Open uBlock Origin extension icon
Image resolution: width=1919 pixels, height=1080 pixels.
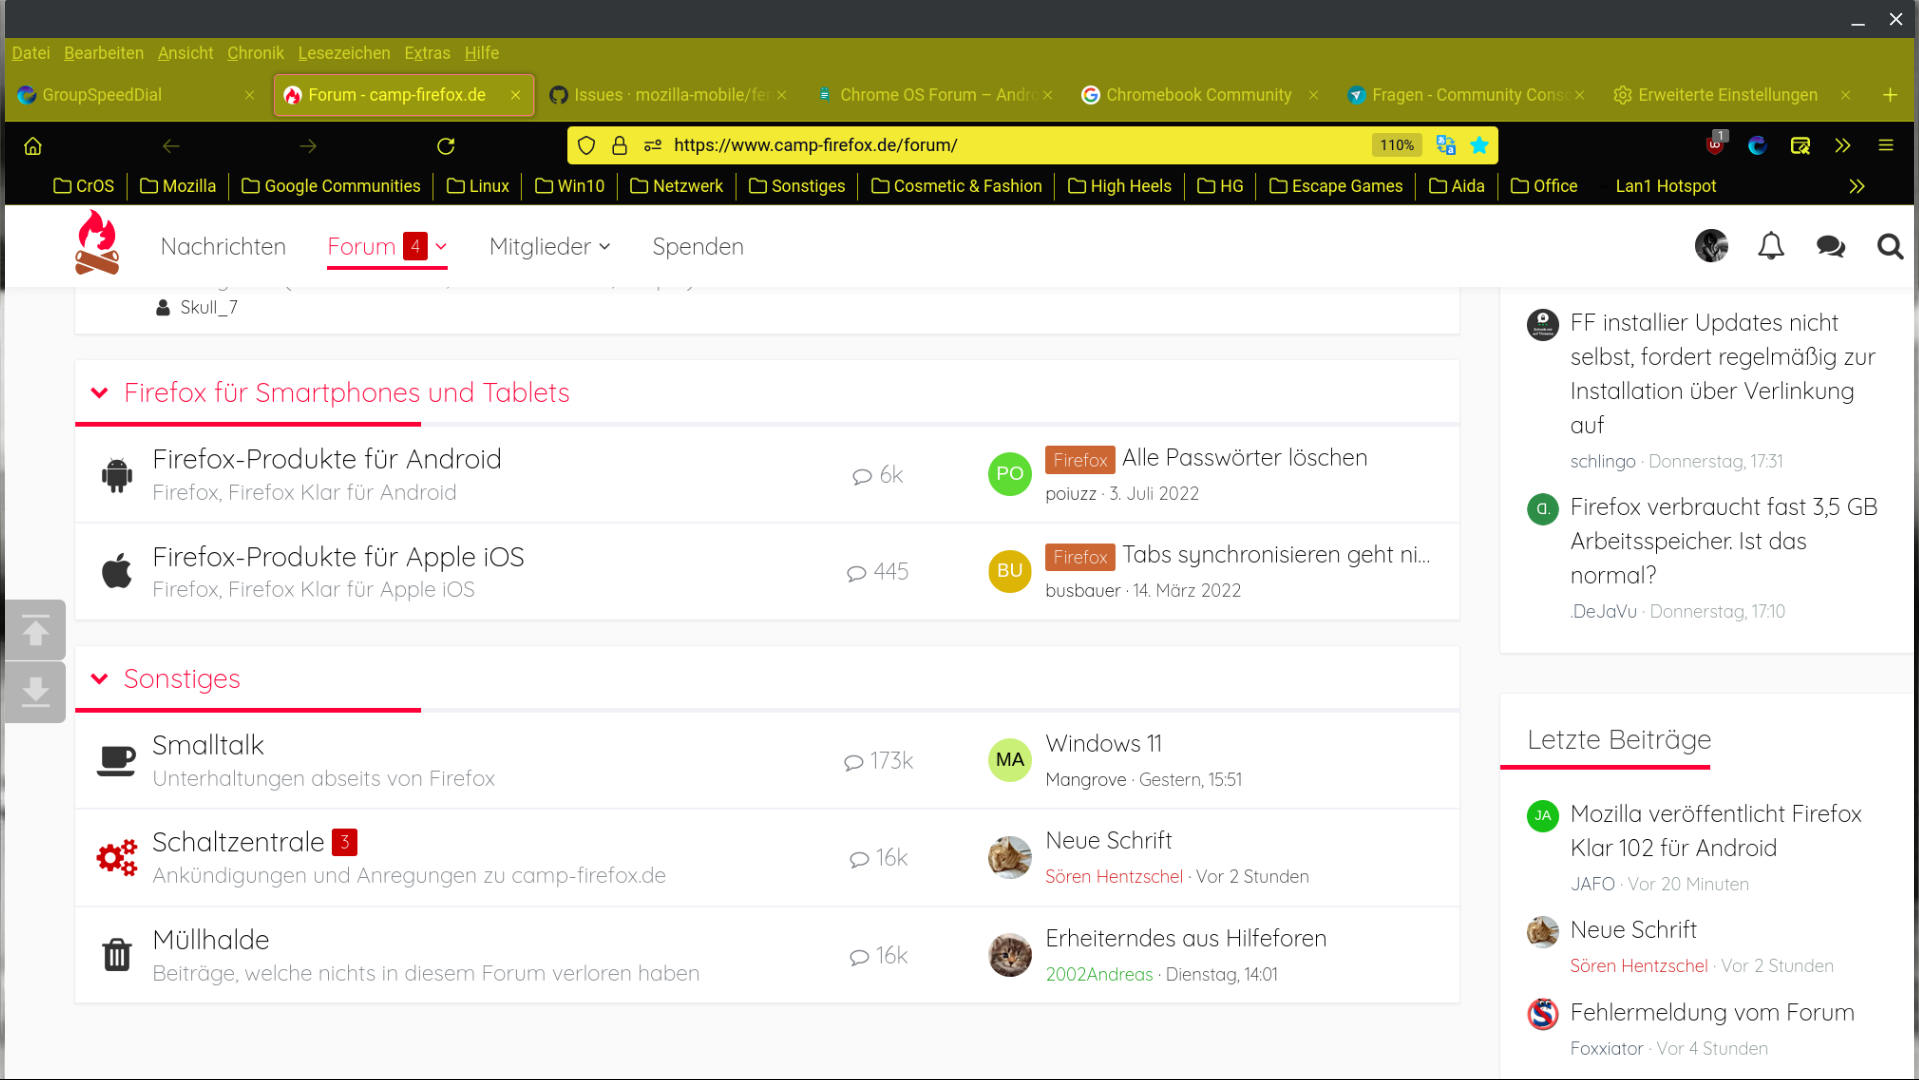tap(1716, 144)
